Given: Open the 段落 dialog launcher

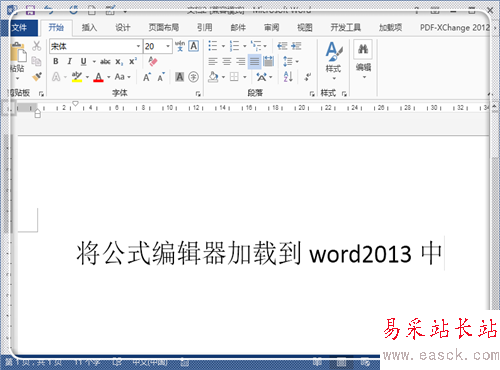Looking at the screenshot, I should click(x=312, y=94).
